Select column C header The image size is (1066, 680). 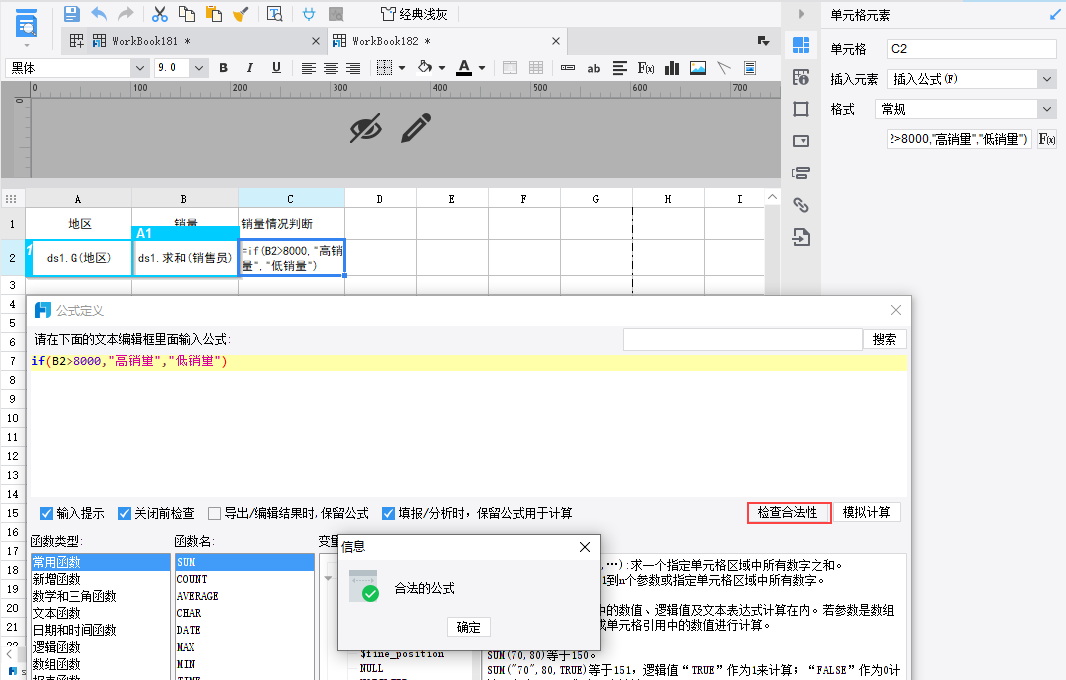(x=291, y=199)
